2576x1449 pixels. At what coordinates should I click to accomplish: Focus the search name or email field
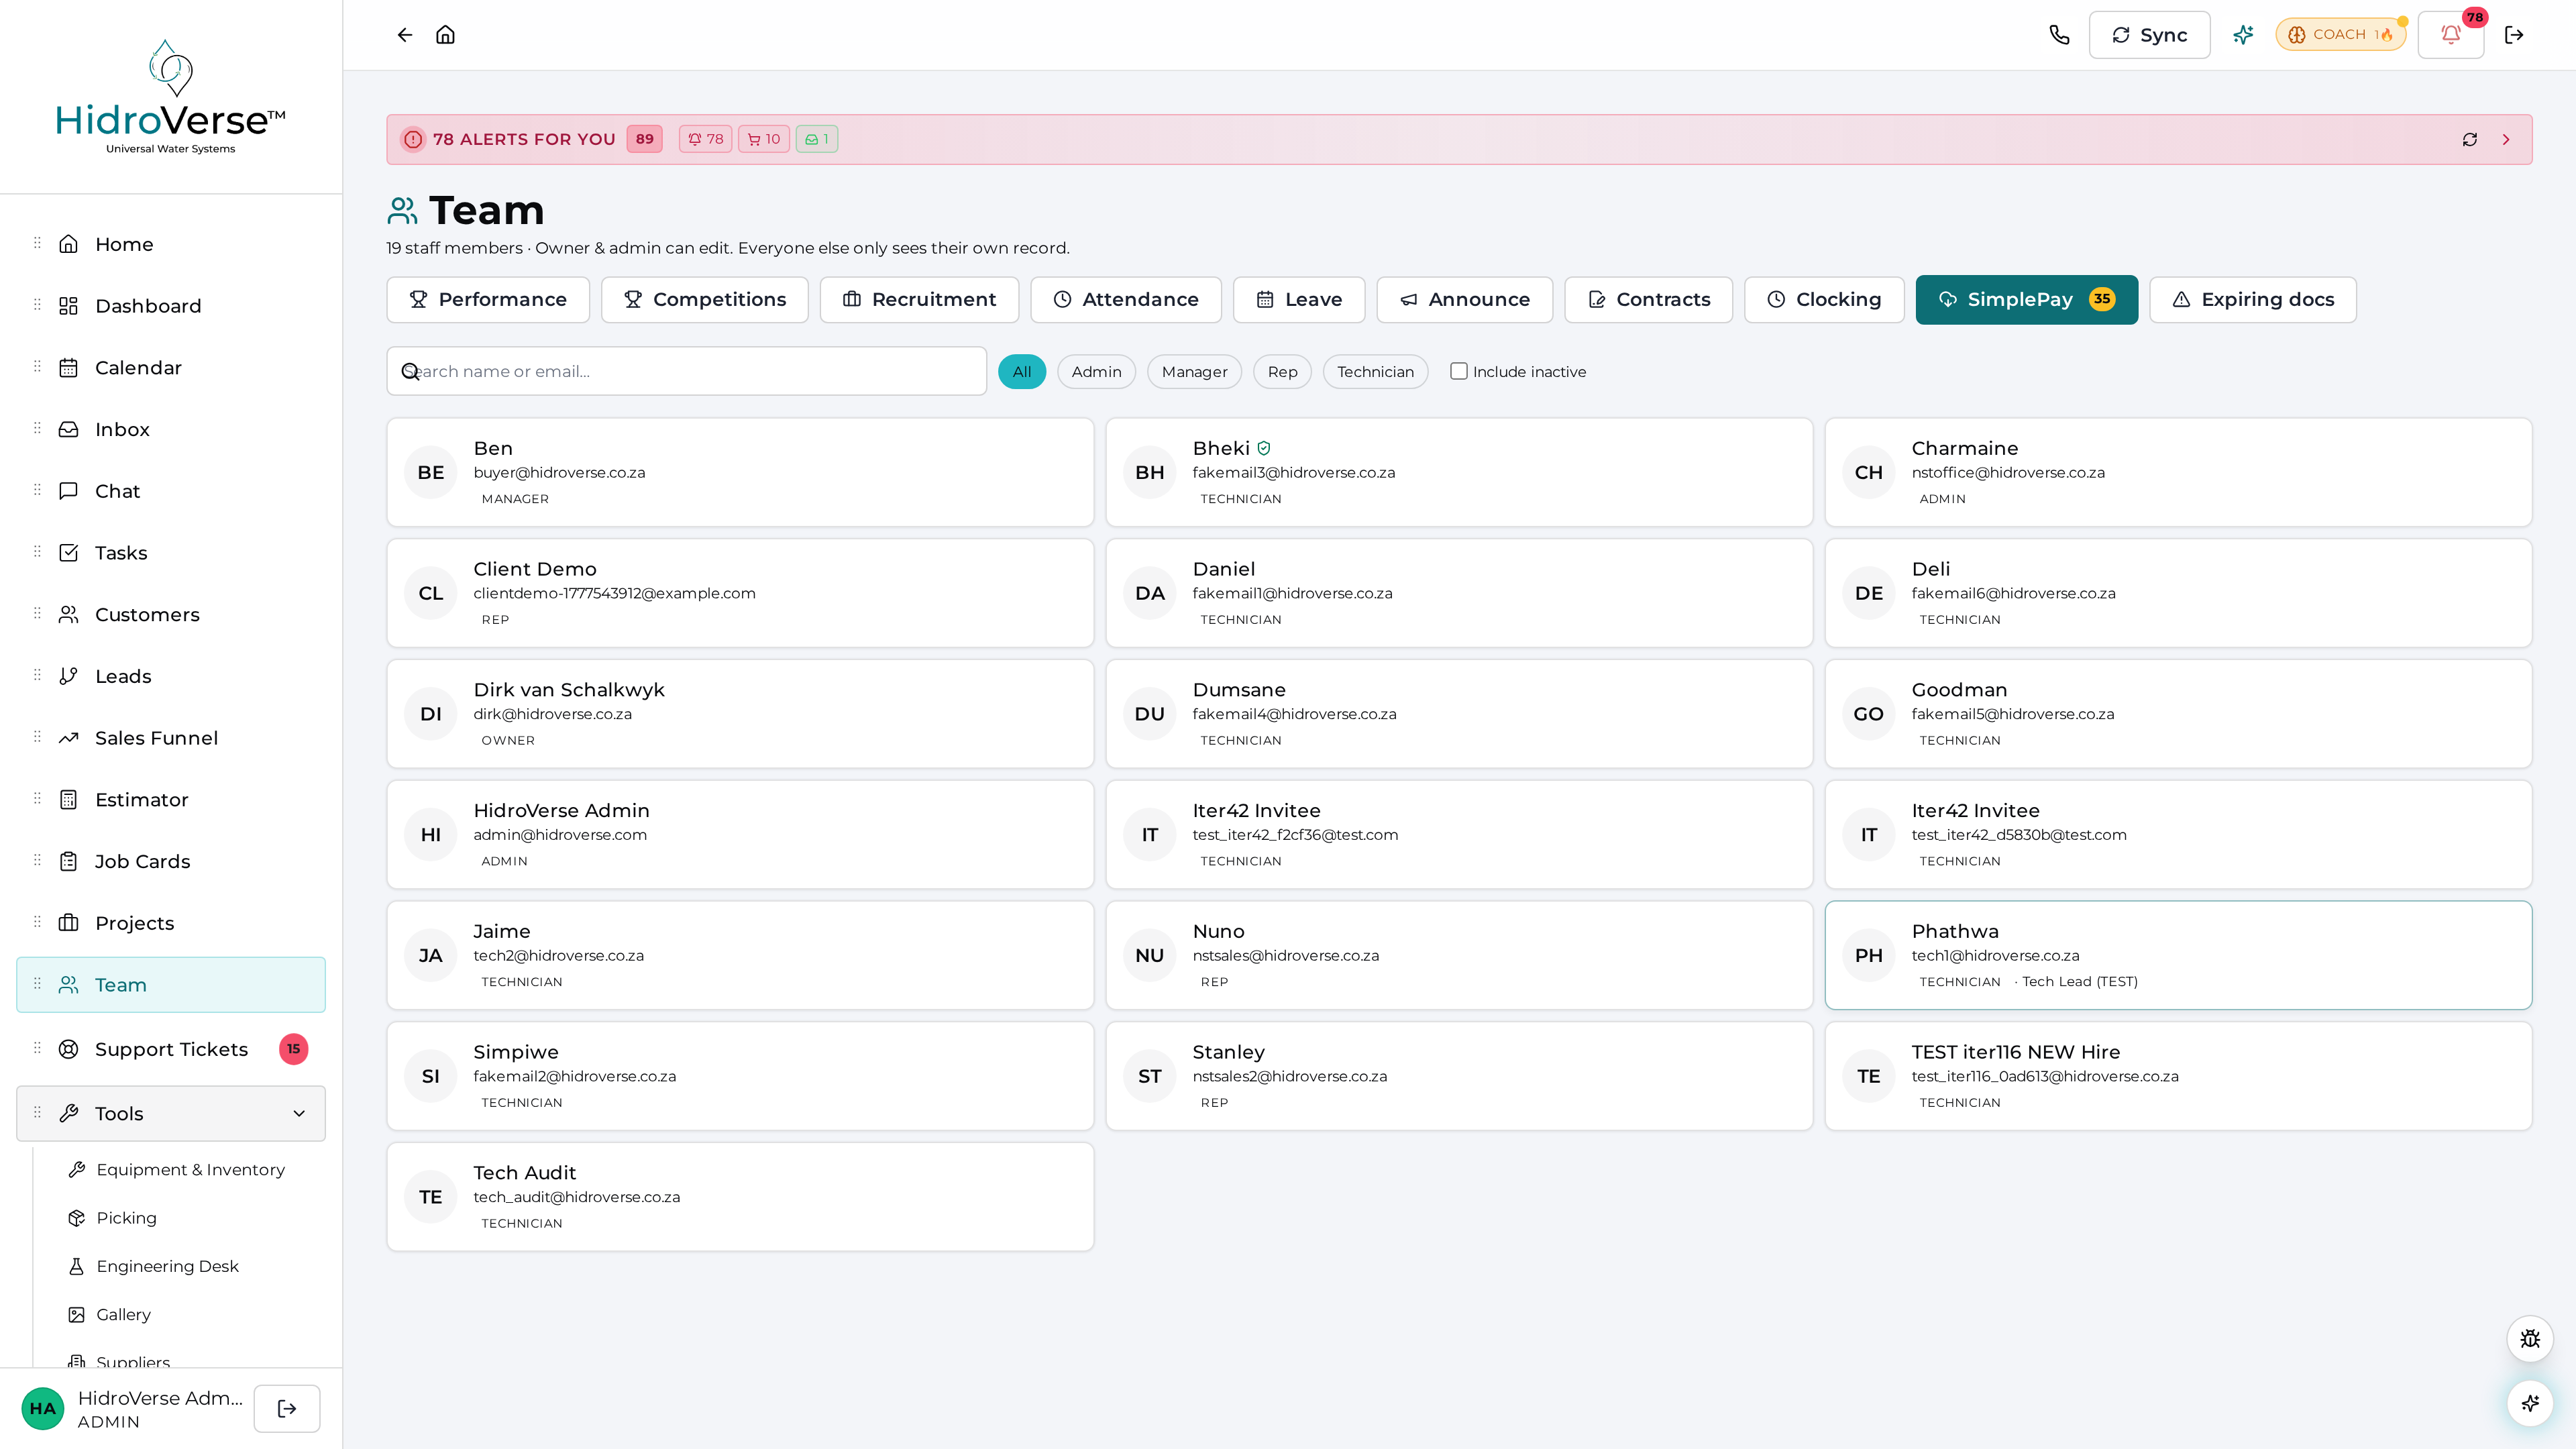686,371
